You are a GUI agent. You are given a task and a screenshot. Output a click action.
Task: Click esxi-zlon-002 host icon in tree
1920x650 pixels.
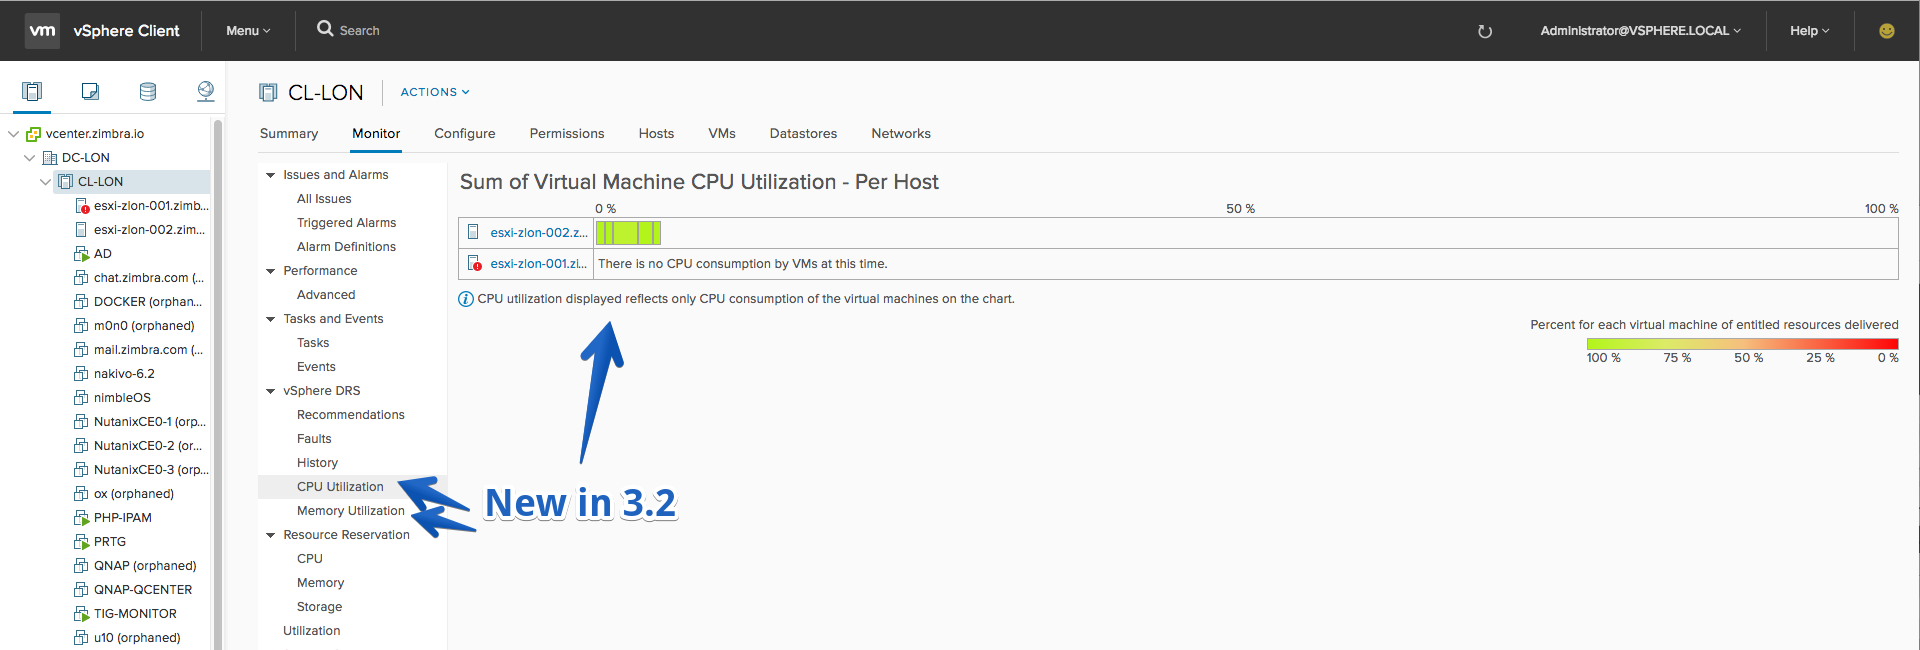81,230
